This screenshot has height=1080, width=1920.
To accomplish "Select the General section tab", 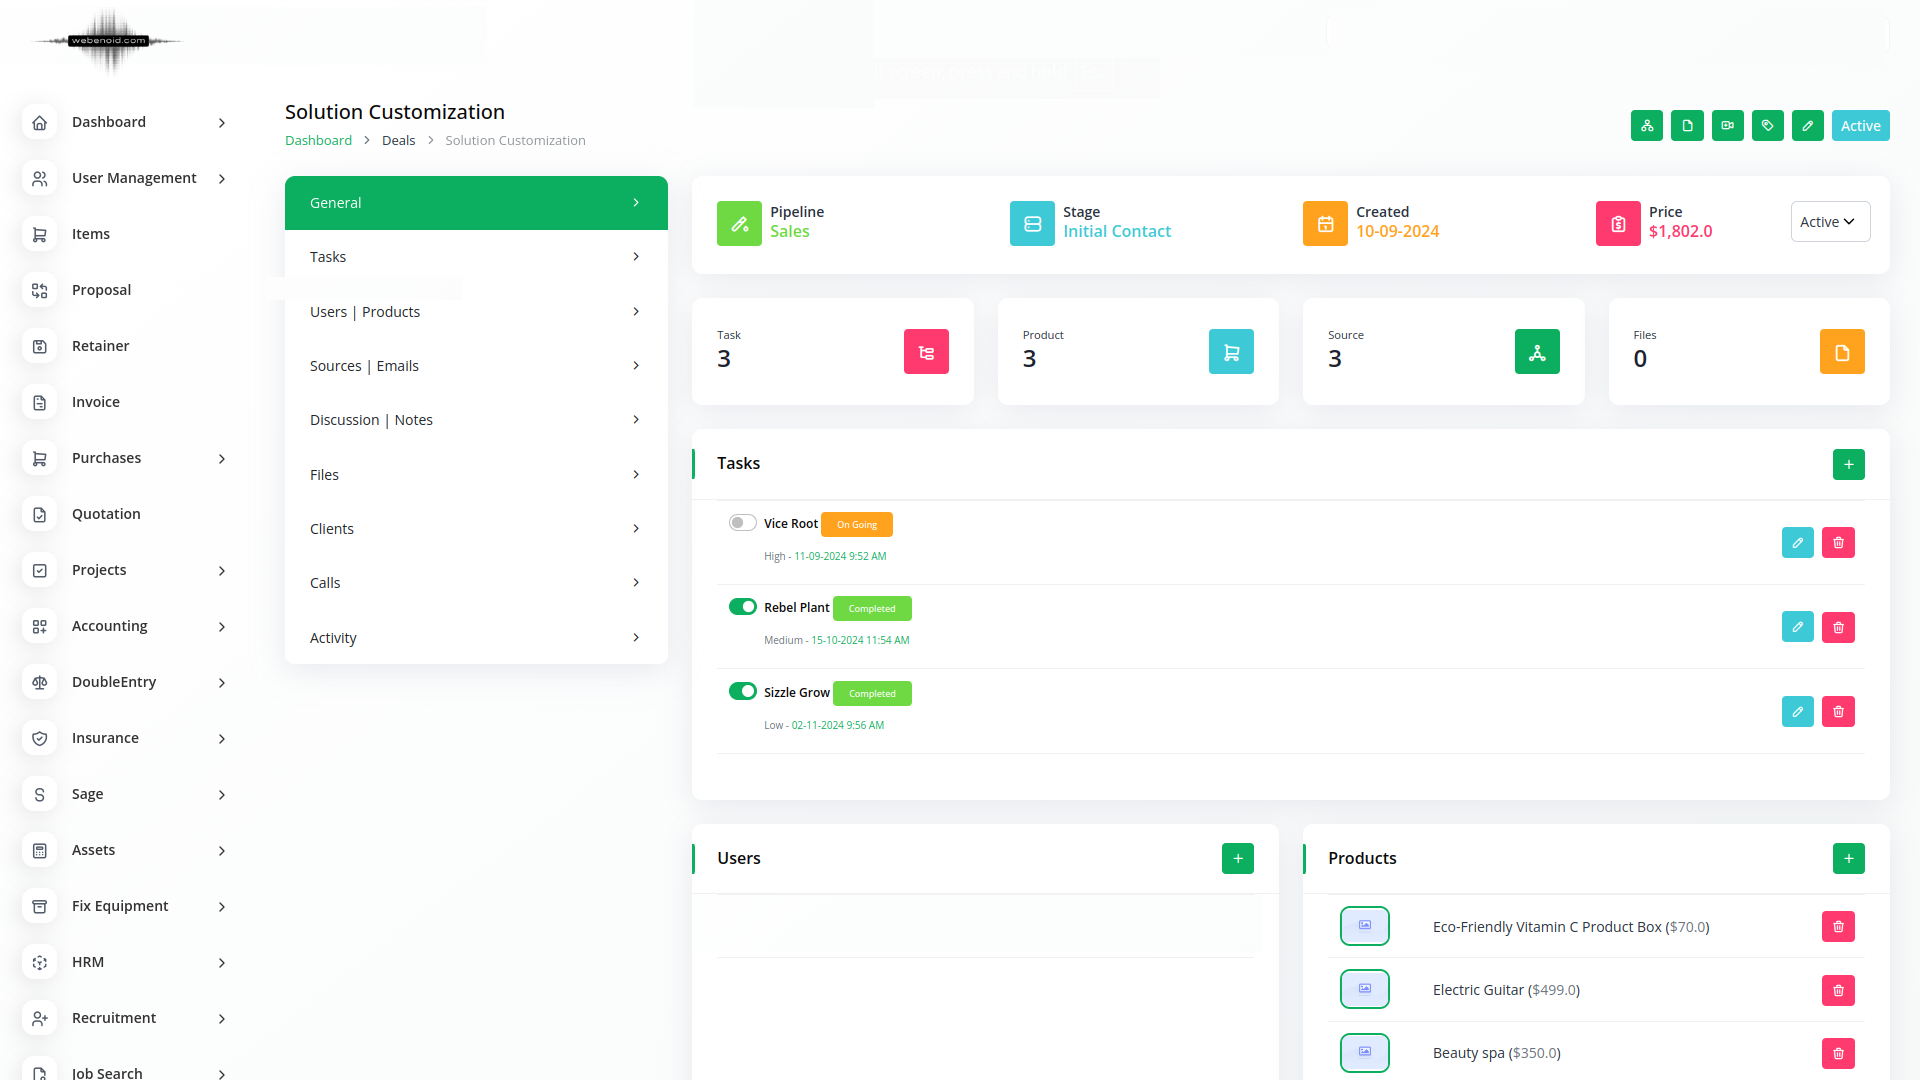I will tap(476, 203).
